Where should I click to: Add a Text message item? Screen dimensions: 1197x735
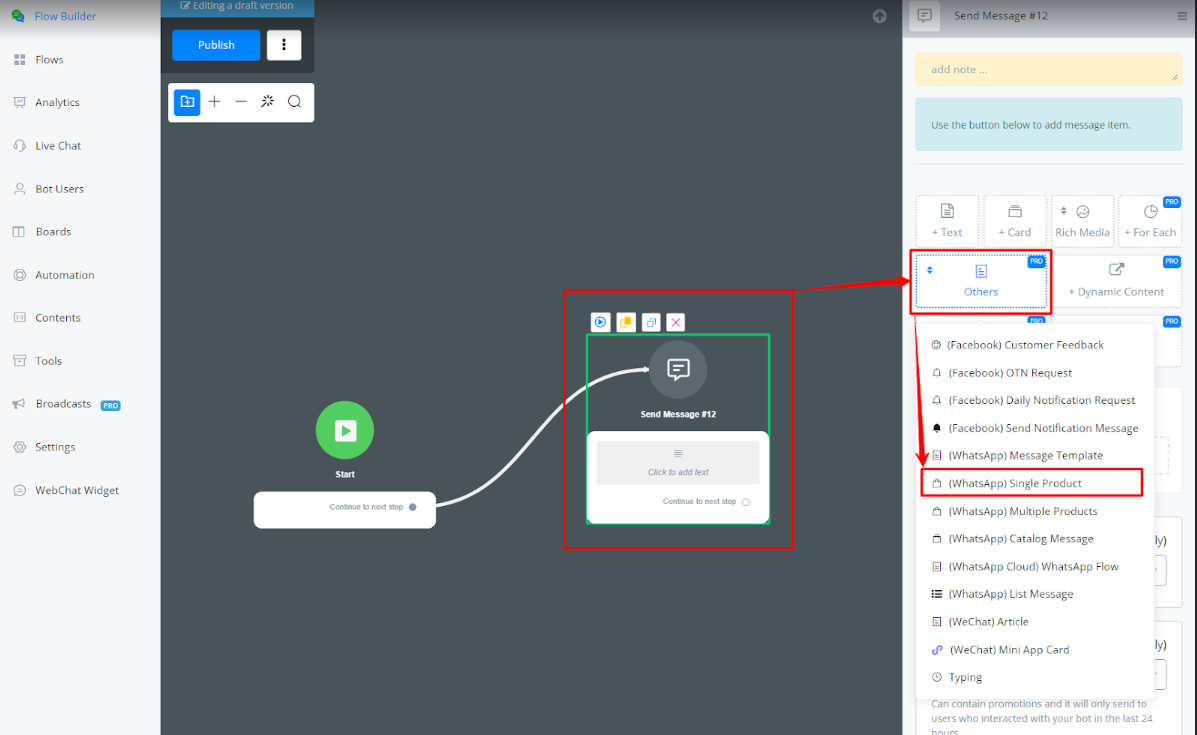947,221
